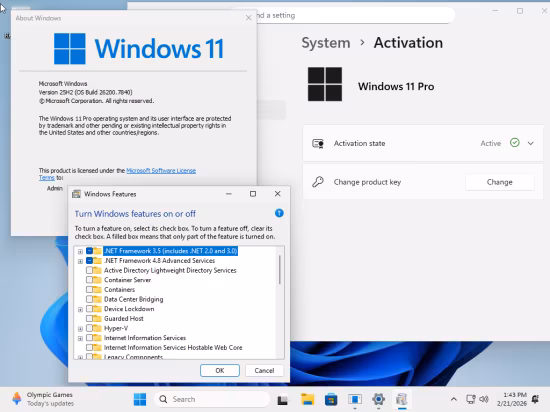Expand .NET Framework 4.8 Advanced Services node
This screenshot has height=412, width=550.
tap(80, 261)
